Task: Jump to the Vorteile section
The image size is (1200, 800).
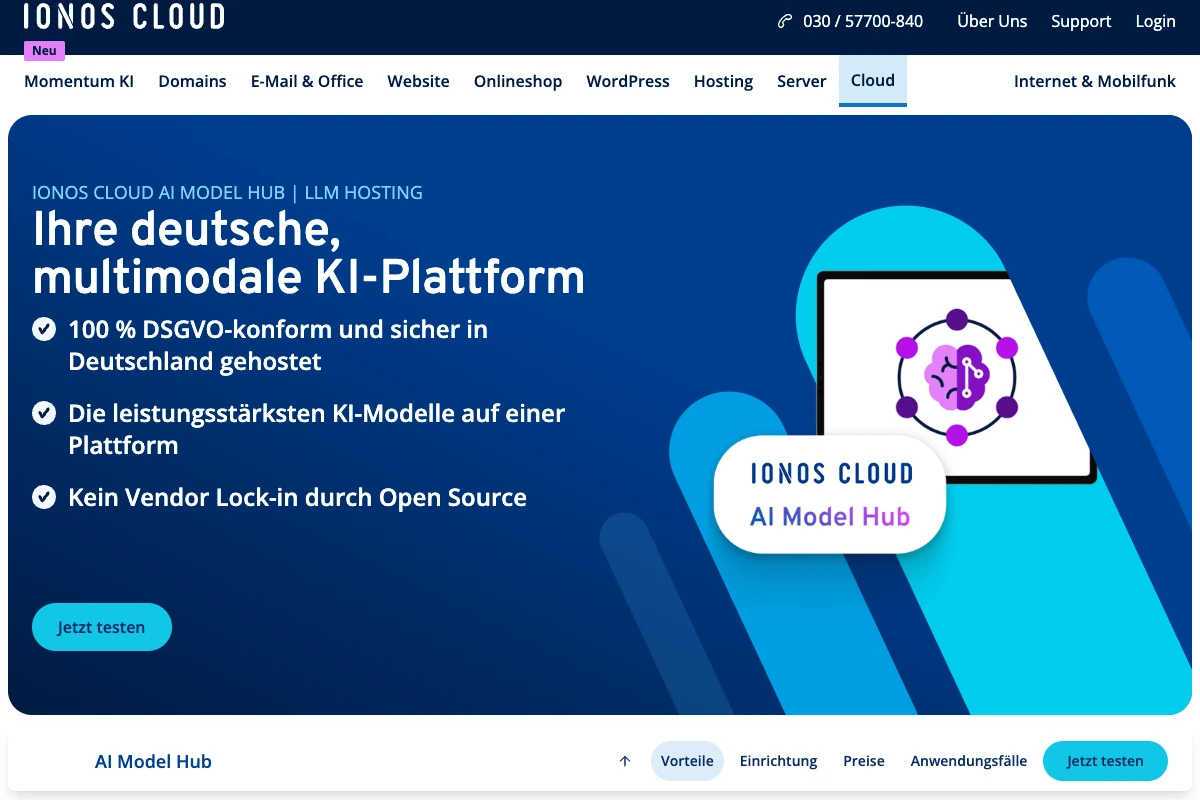Action: point(687,761)
